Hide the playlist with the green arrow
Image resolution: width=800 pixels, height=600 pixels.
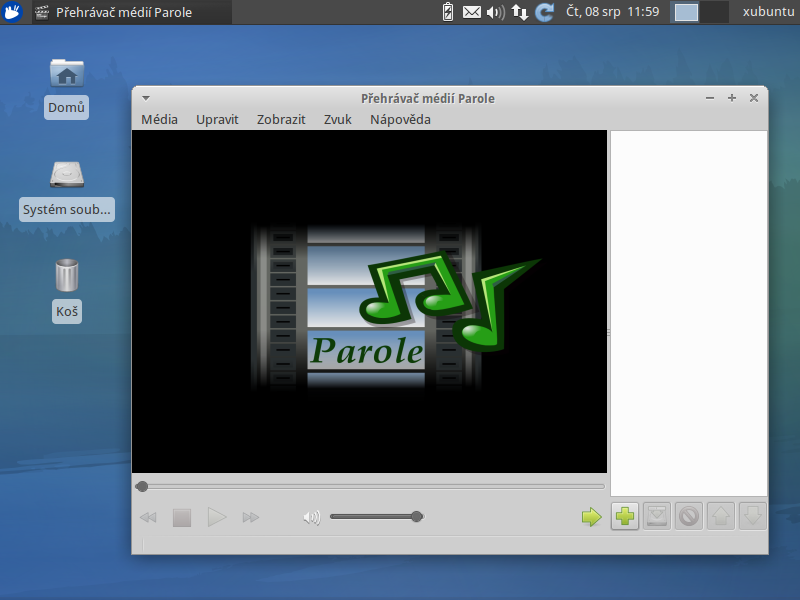(591, 516)
